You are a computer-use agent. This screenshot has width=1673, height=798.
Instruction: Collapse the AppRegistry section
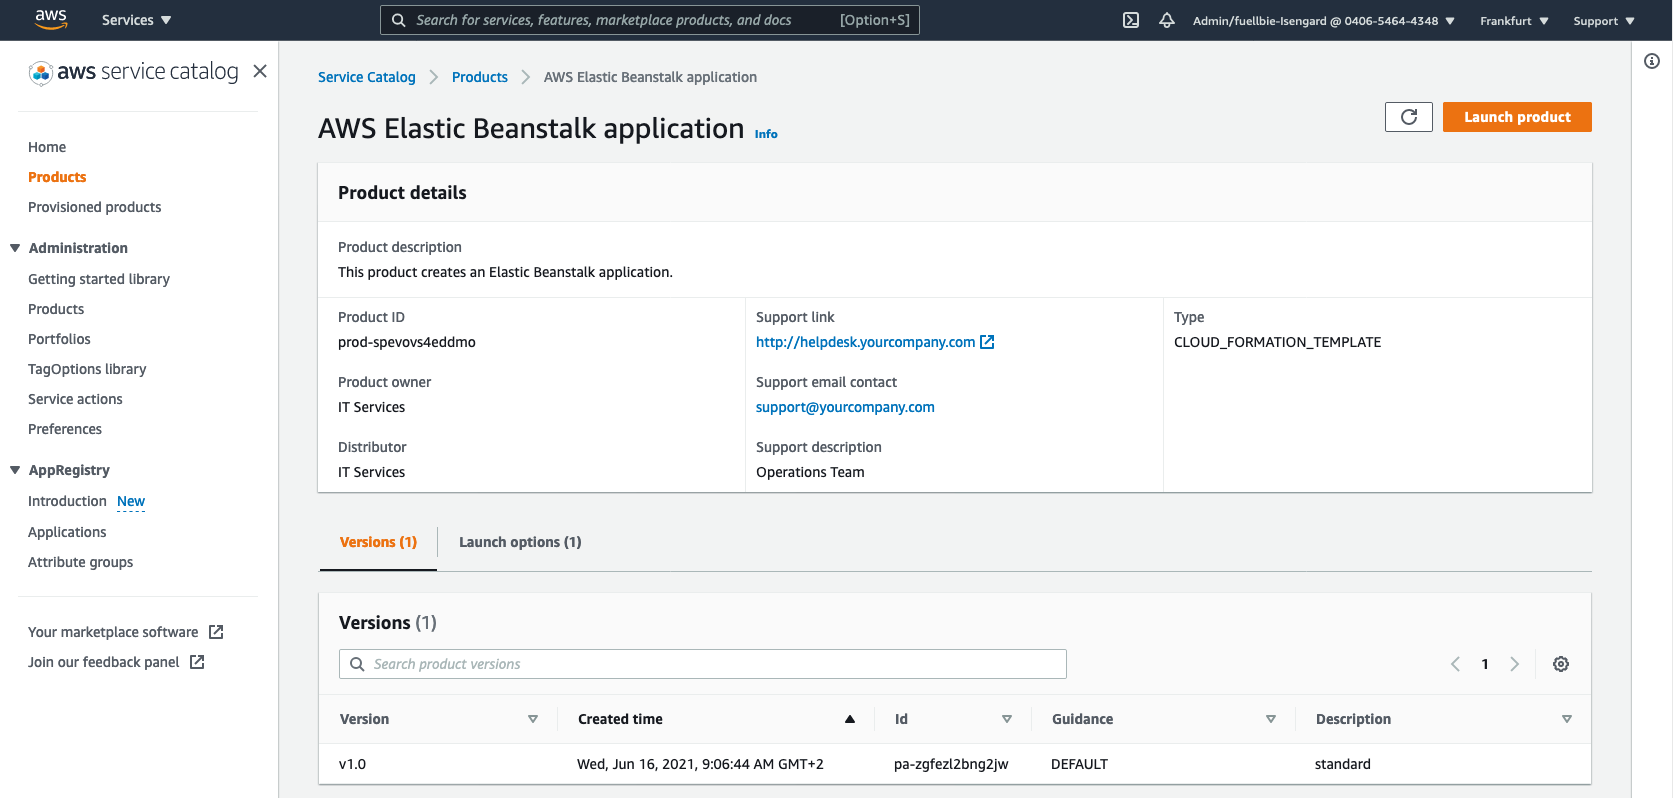click(15, 470)
